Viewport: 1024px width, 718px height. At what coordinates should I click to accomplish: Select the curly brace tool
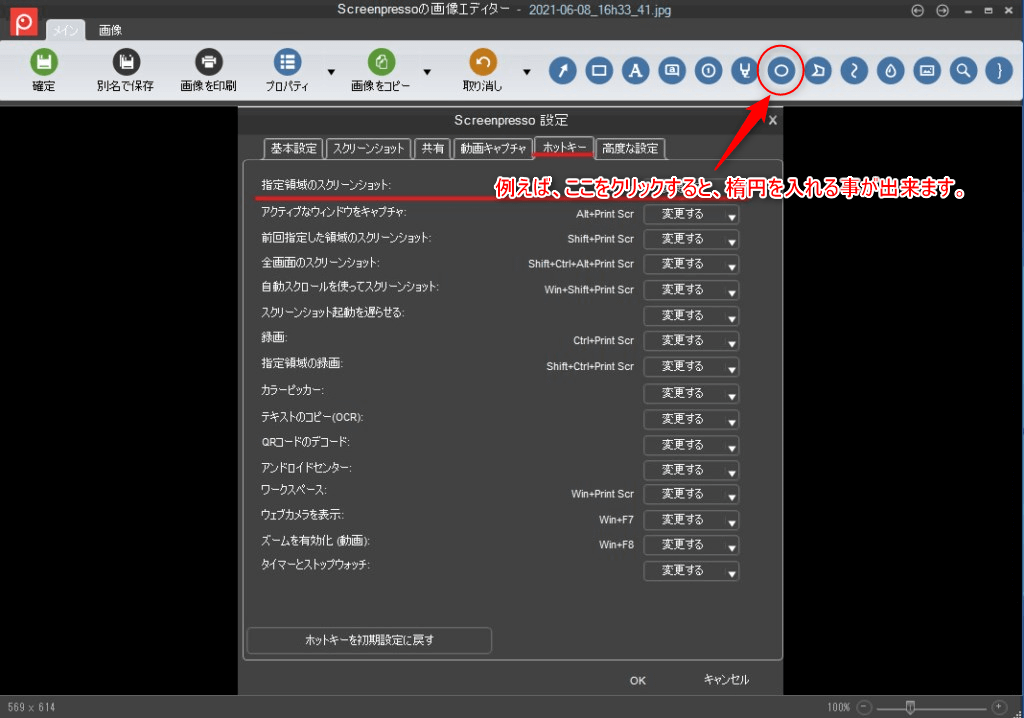click(999, 71)
